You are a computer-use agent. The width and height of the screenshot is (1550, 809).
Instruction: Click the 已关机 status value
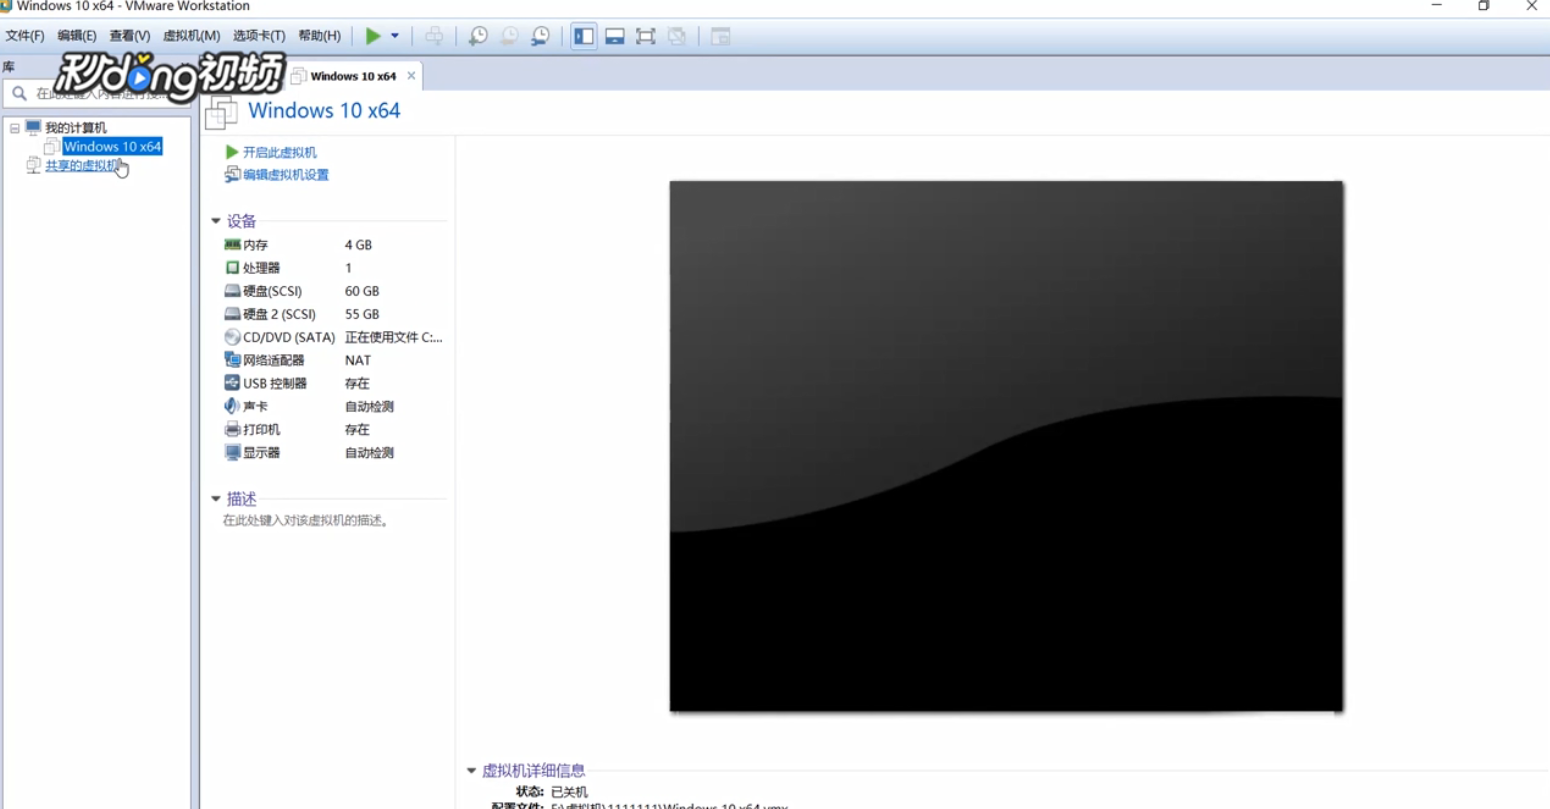coord(569,792)
